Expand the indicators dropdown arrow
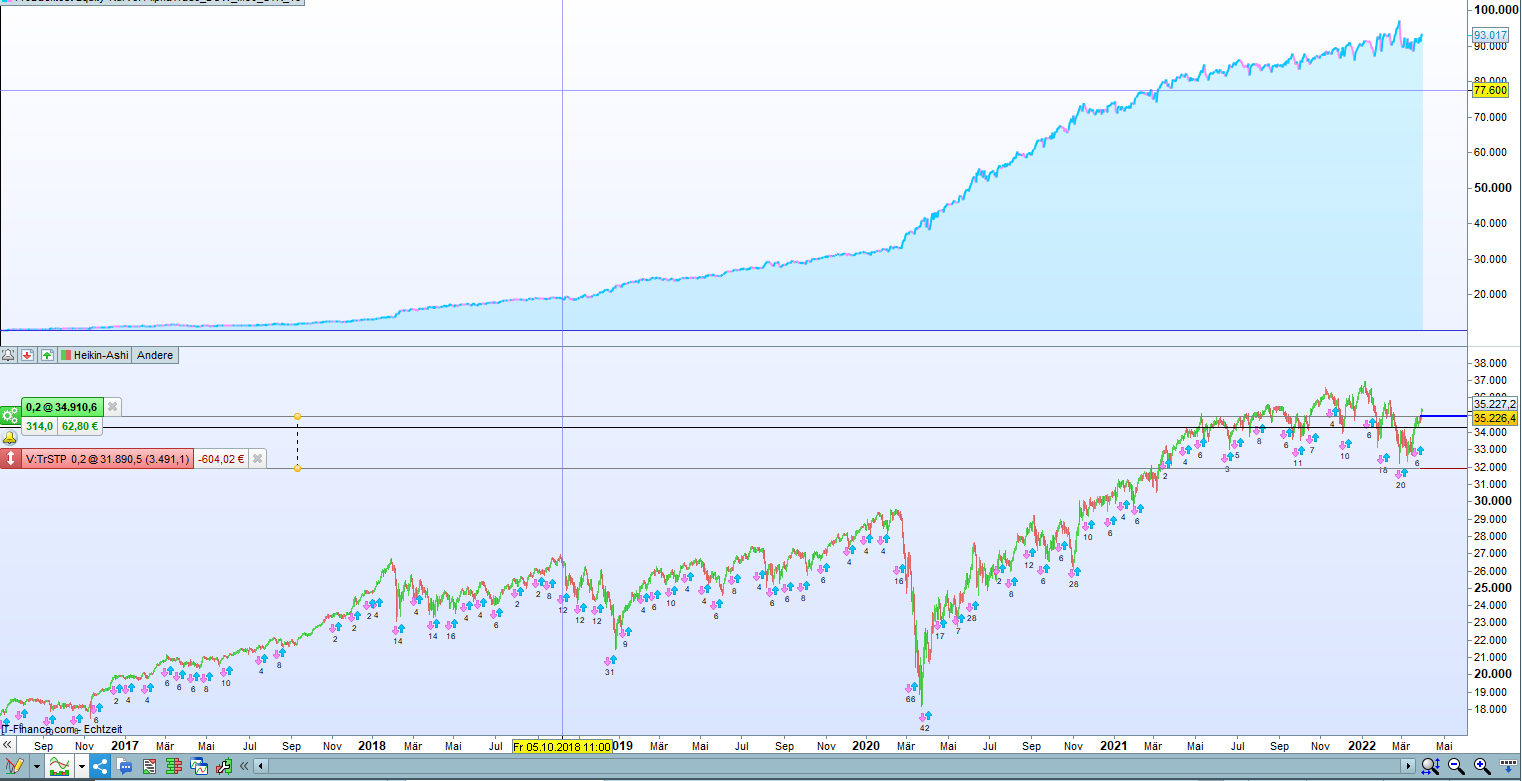Image resolution: width=1522 pixels, height=781 pixels. pyautogui.click(x=82, y=767)
